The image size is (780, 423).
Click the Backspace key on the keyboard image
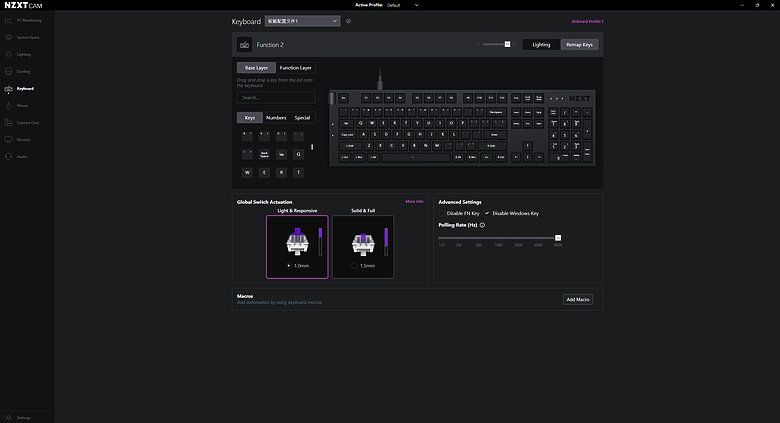(496, 112)
